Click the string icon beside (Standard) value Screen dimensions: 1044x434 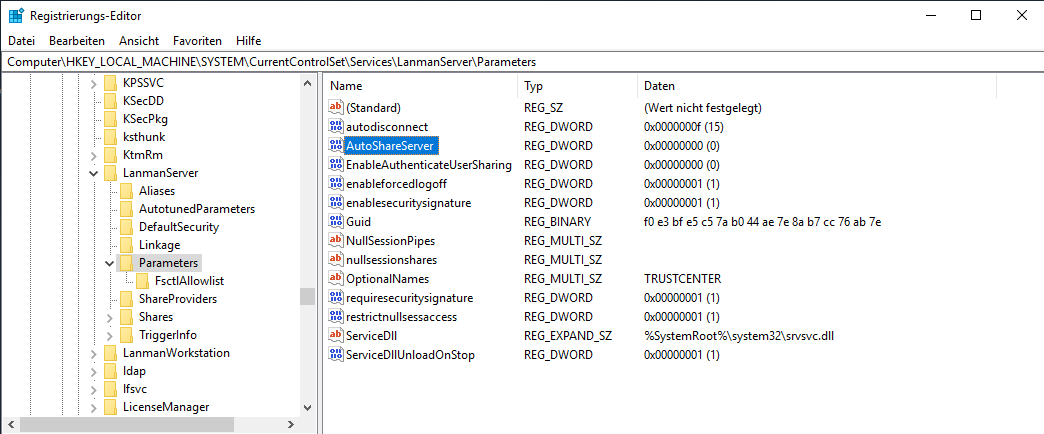coord(336,108)
